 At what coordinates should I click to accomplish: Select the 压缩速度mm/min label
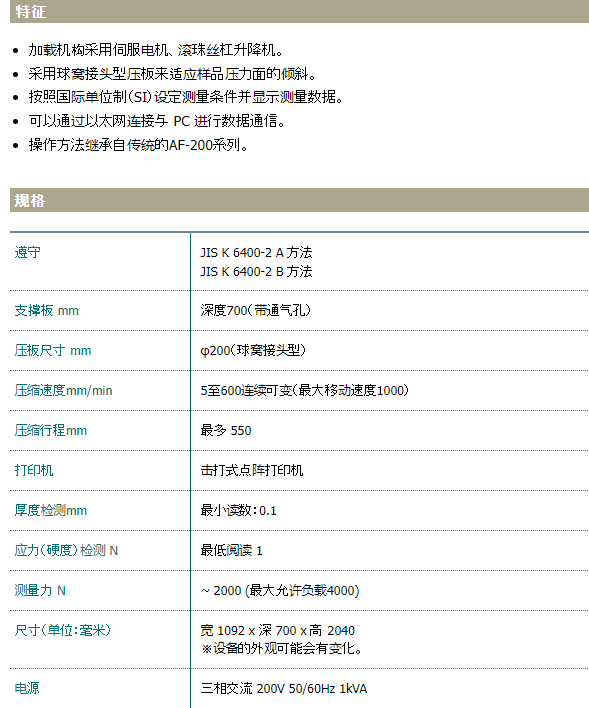pyautogui.click(x=63, y=390)
